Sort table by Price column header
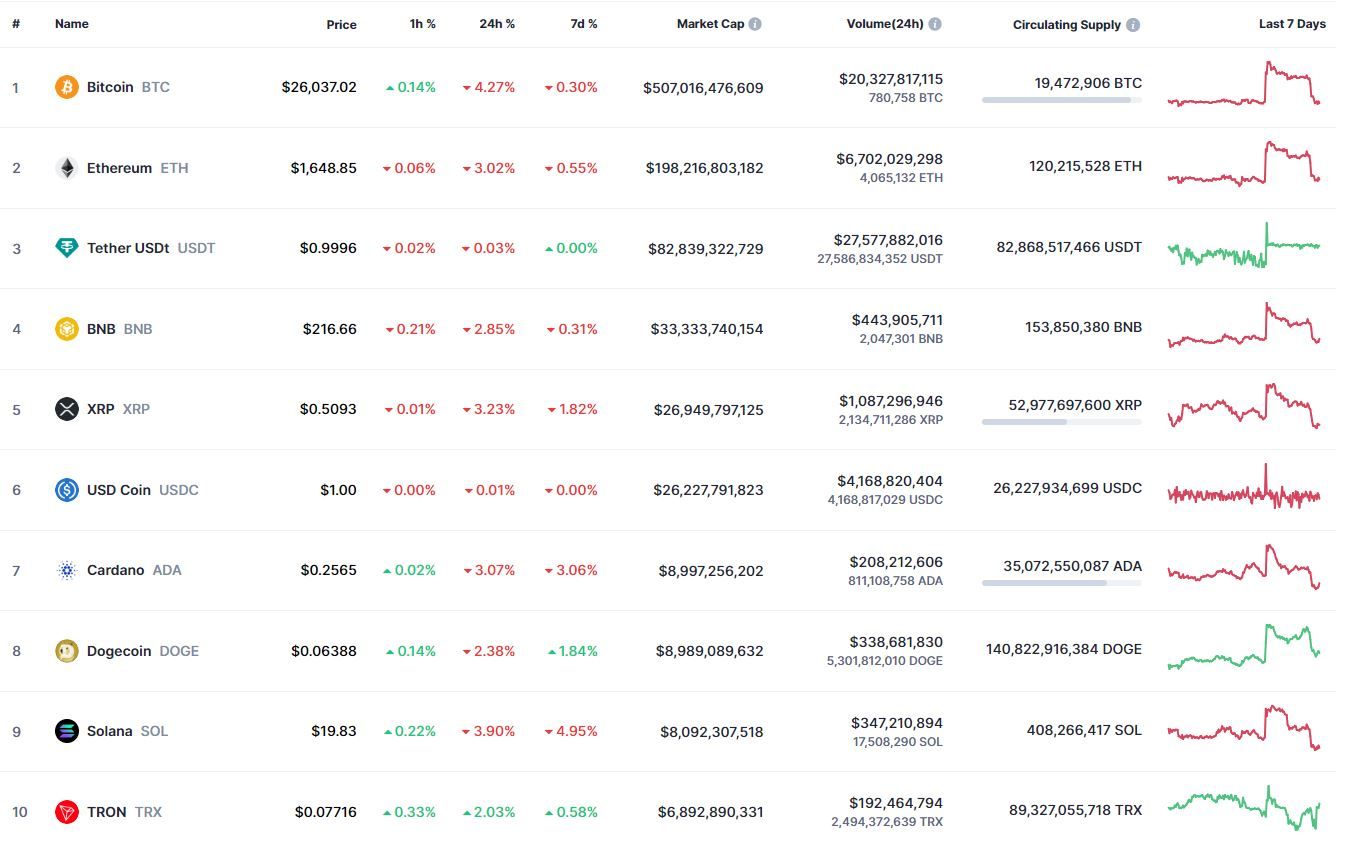The image size is (1347, 844). (341, 24)
